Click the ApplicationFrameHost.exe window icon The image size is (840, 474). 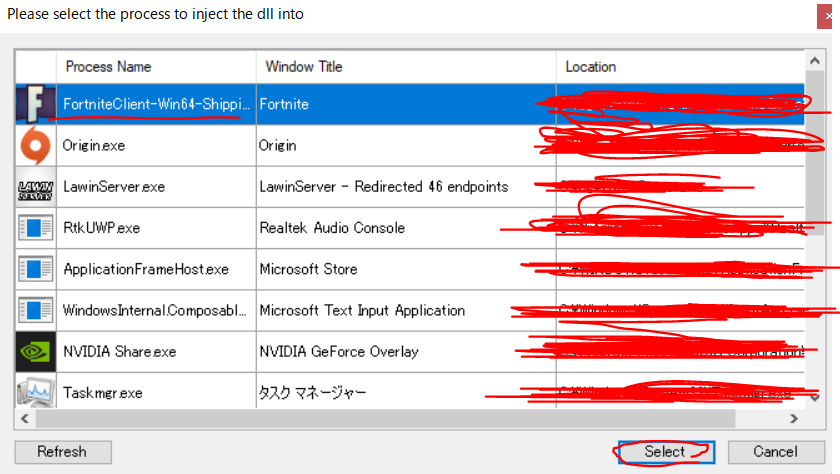click(x=35, y=269)
